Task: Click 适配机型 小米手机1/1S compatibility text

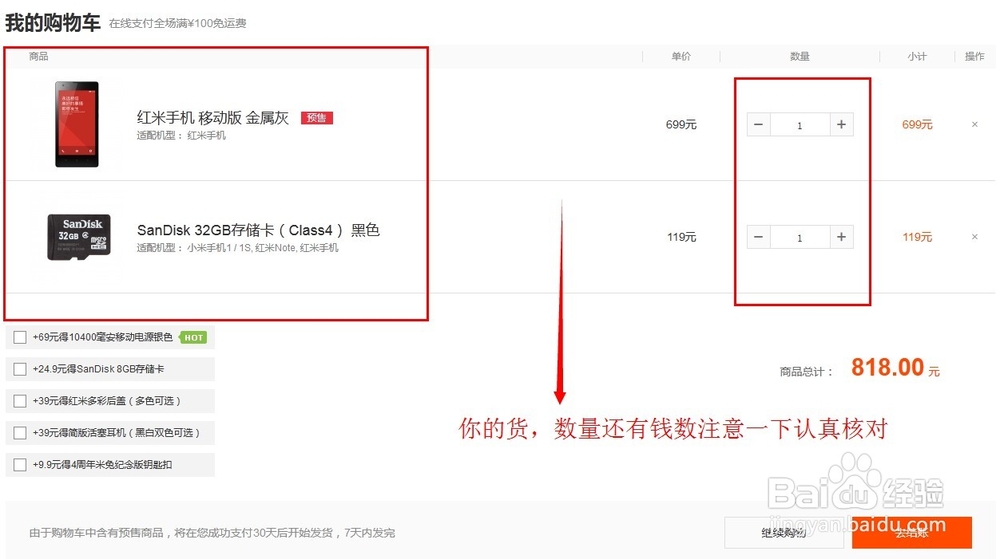Action: [x=237, y=248]
